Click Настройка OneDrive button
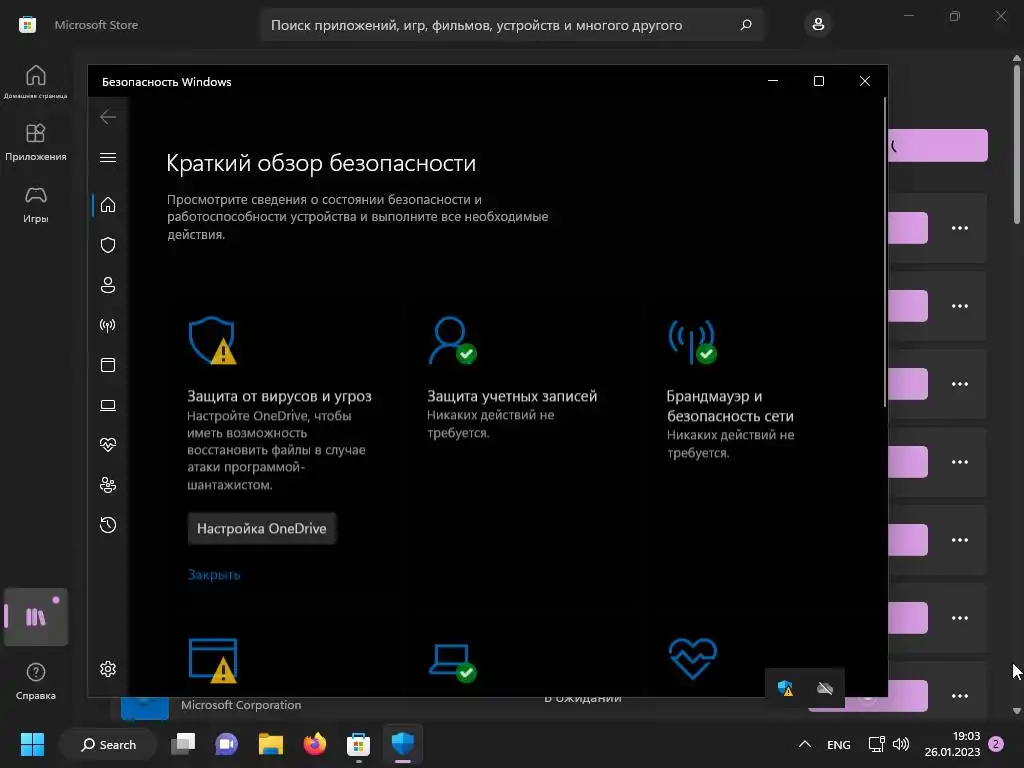The height and width of the screenshot is (768, 1024). pyautogui.click(x=261, y=528)
